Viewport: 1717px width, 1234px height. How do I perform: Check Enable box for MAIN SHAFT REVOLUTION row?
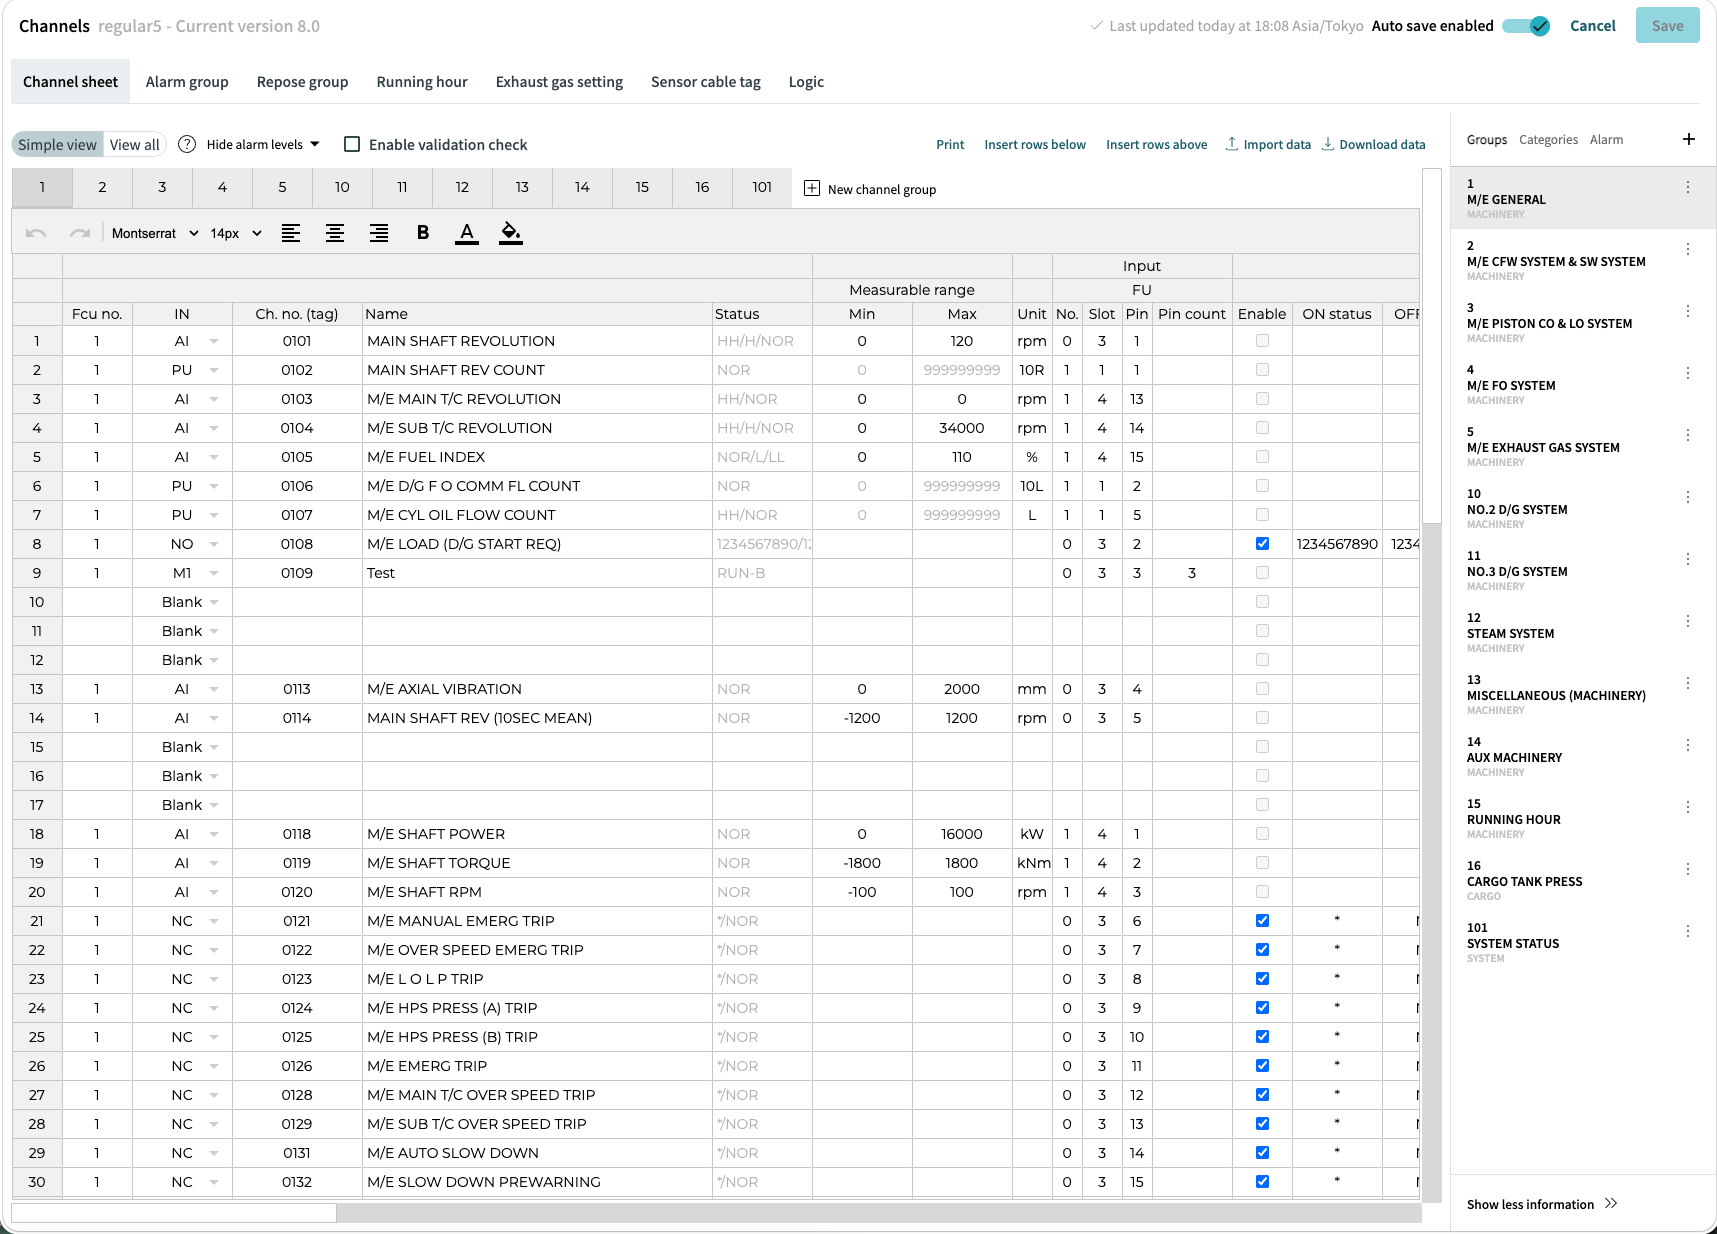[1262, 341]
